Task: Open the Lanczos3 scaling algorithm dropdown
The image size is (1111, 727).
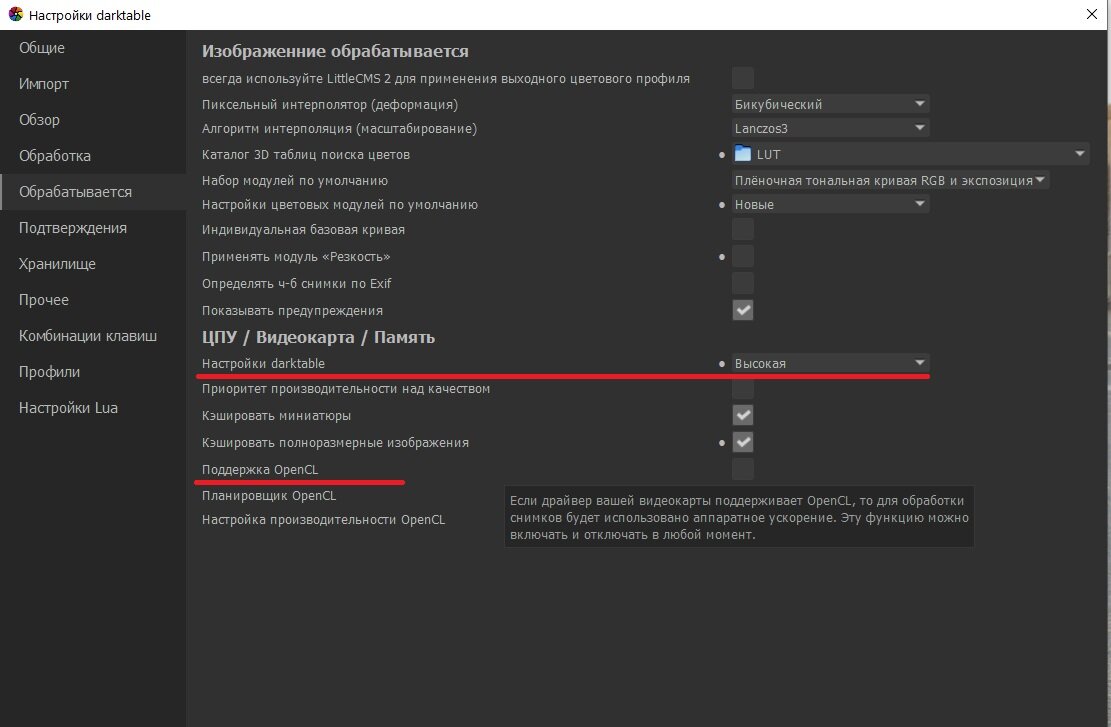Action: click(830, 128)
